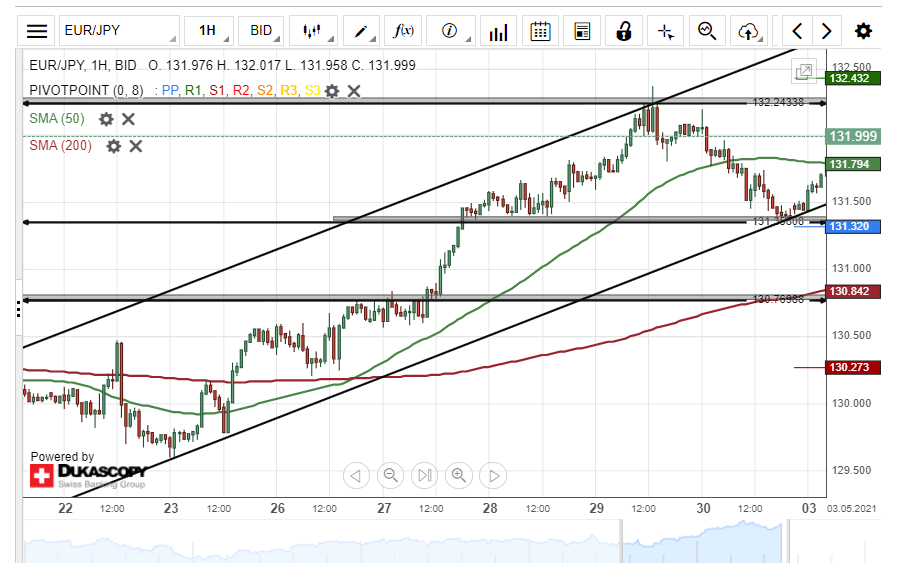Open the news list panel icon
The height and width of the screenshot is (572, 898).
tap(582, 31)
